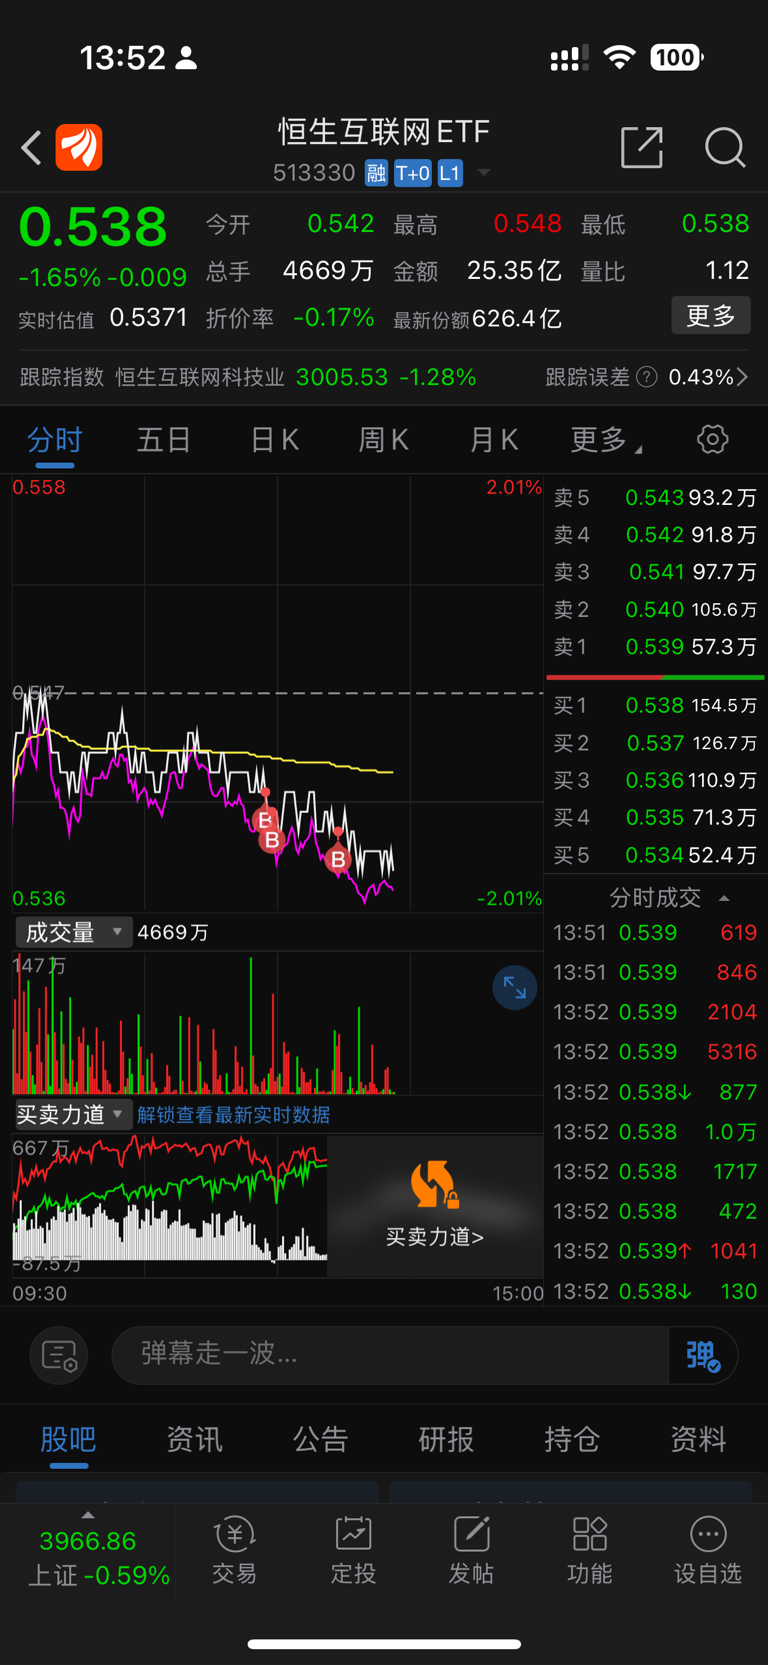Screen dimensions: 769x1665
Task: Tap the expand chart fullscreen icon
Action: pos(515,988)
